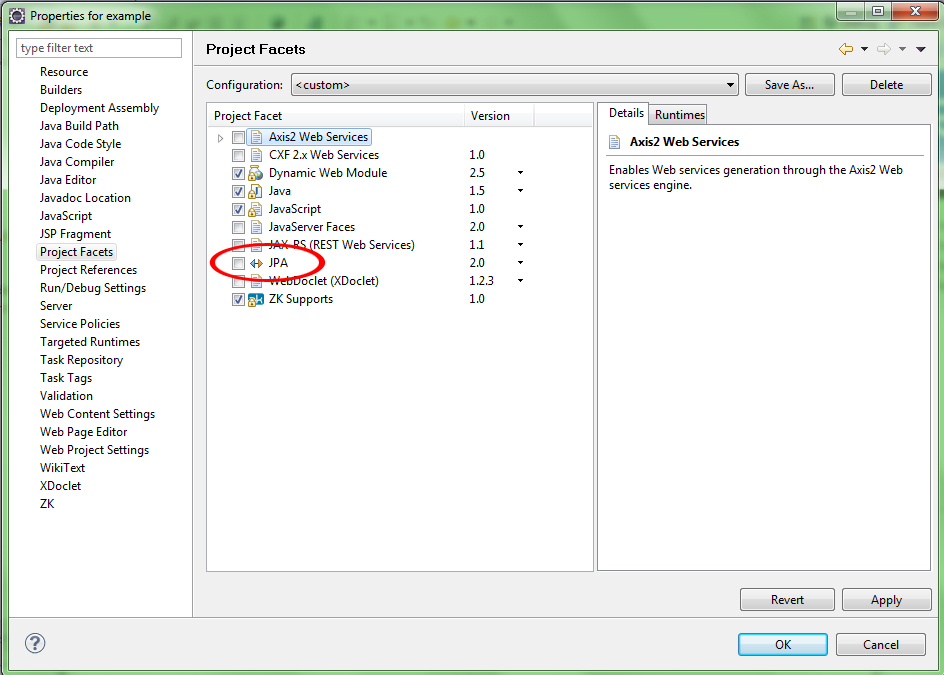Click the Apply button

(x=886, y=600)
